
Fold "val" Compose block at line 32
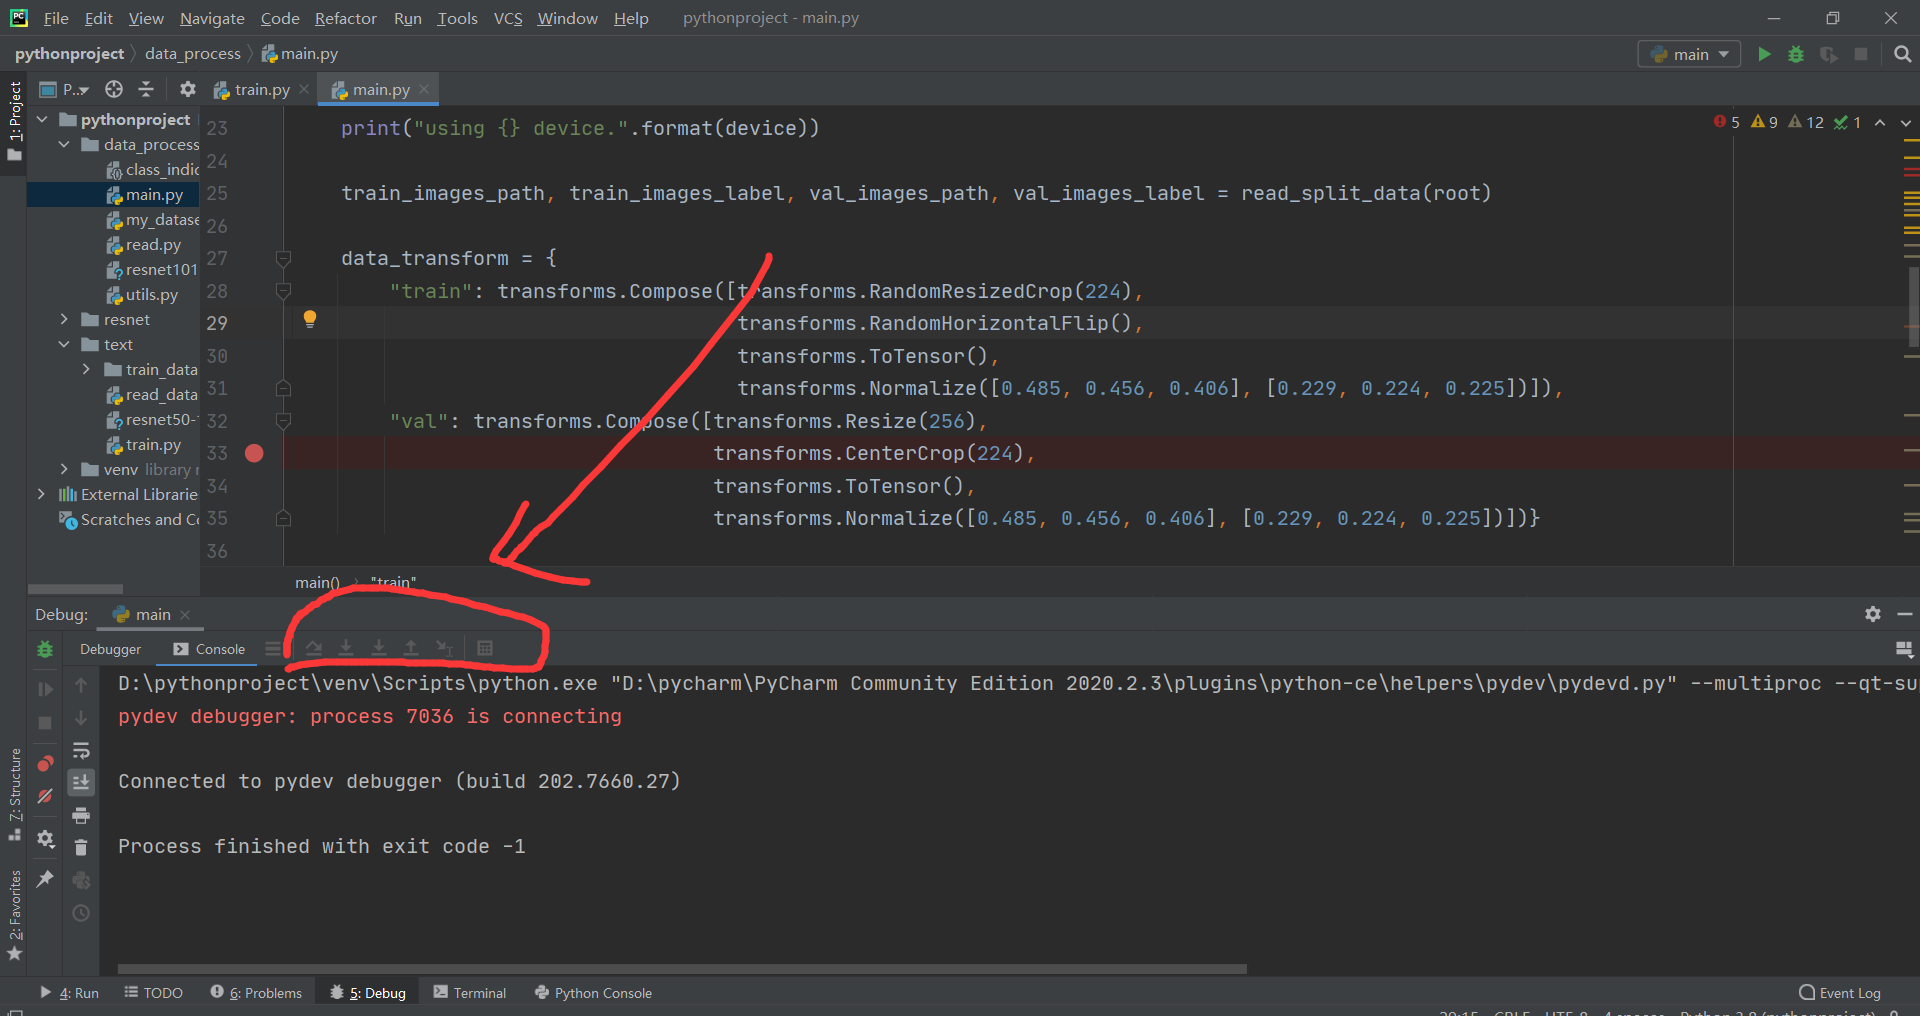point(283,421)
